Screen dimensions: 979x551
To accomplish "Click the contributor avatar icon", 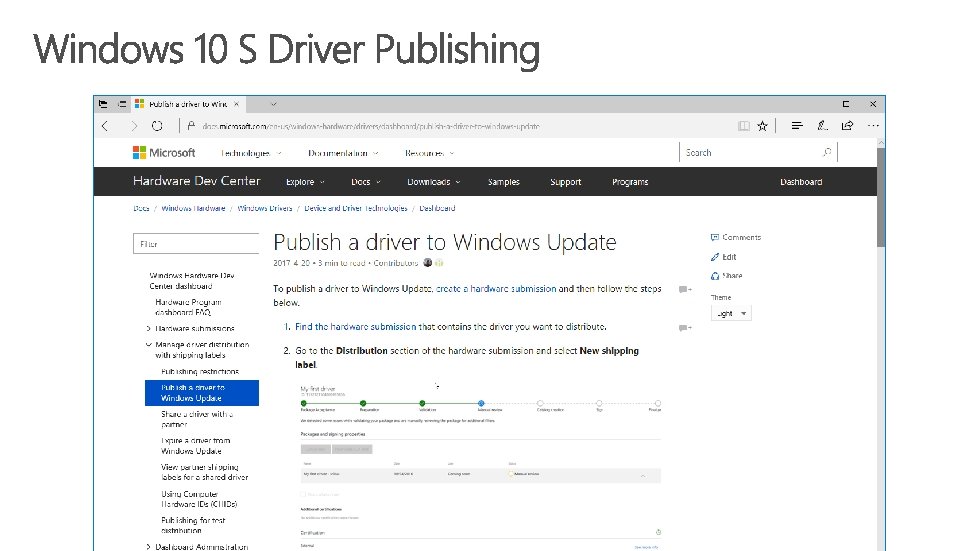I will tap(428, 263).
